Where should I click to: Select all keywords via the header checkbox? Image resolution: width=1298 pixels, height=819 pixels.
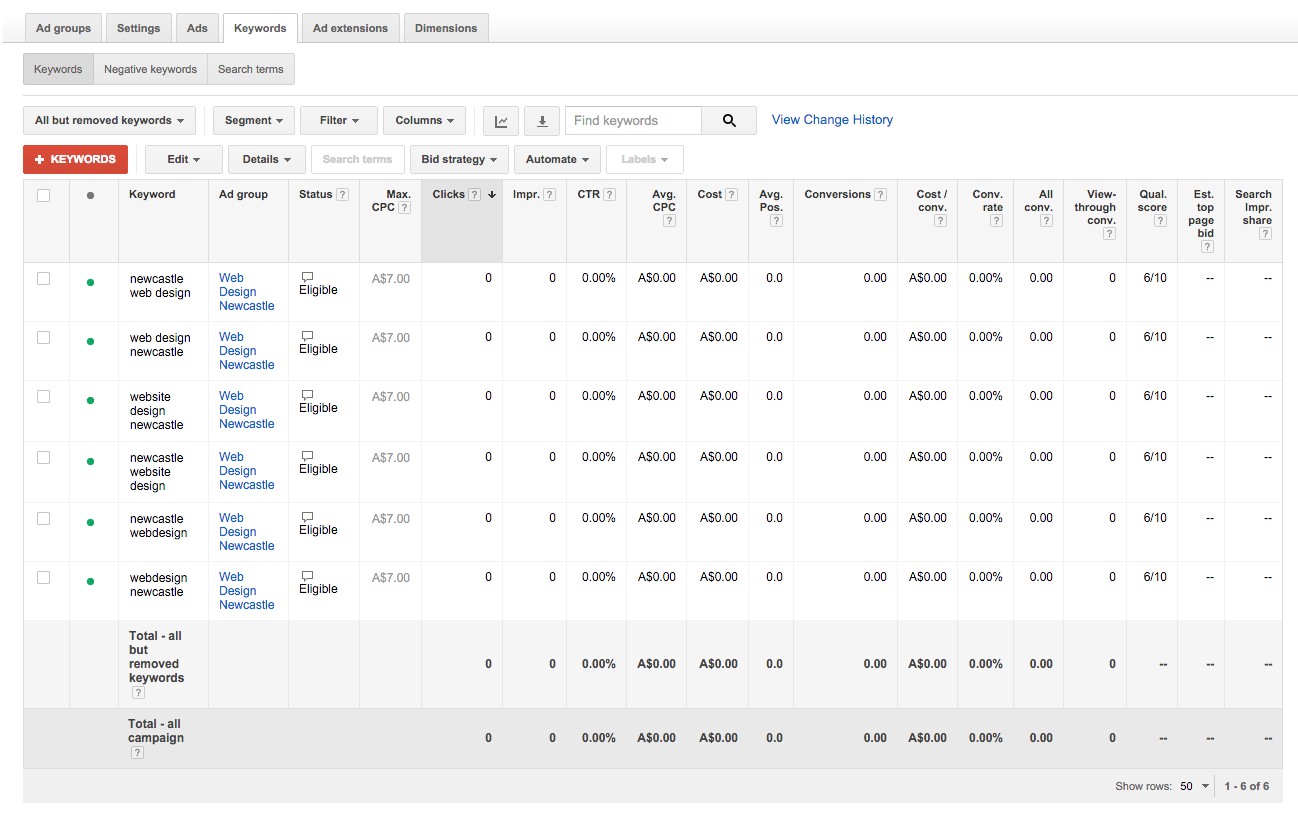pos(45,194)
